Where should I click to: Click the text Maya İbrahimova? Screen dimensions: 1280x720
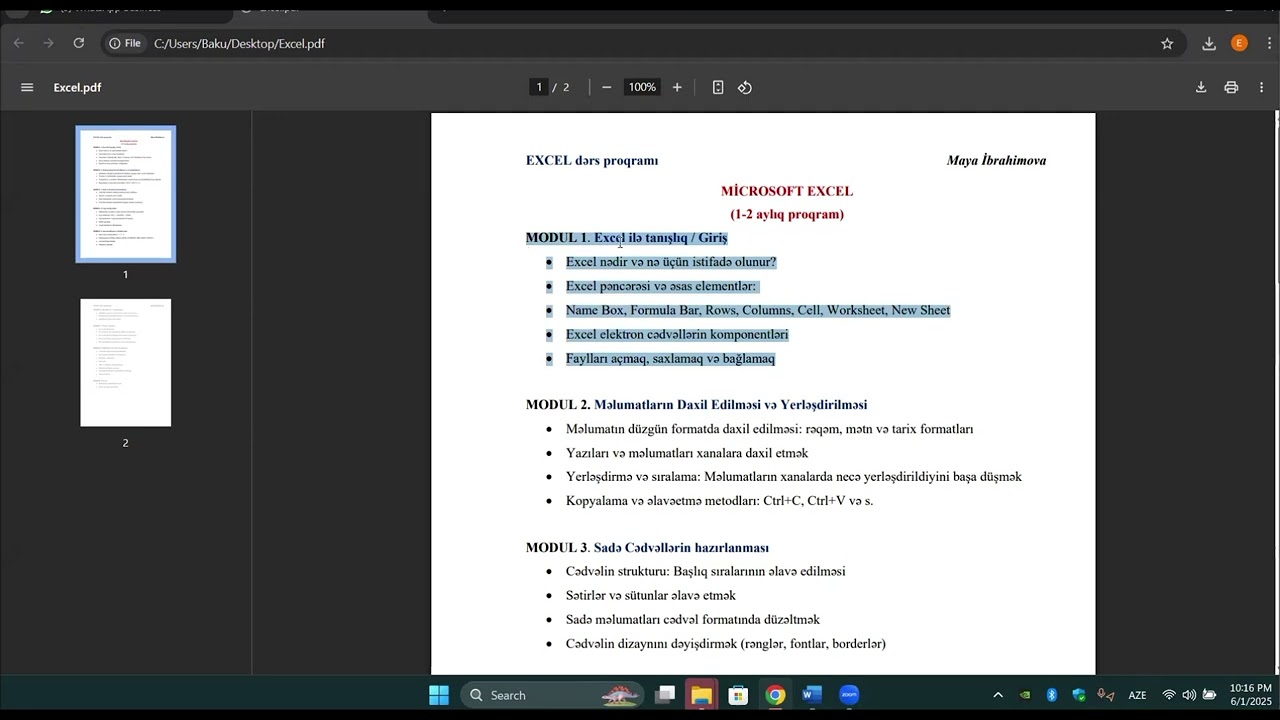[996, 160]
